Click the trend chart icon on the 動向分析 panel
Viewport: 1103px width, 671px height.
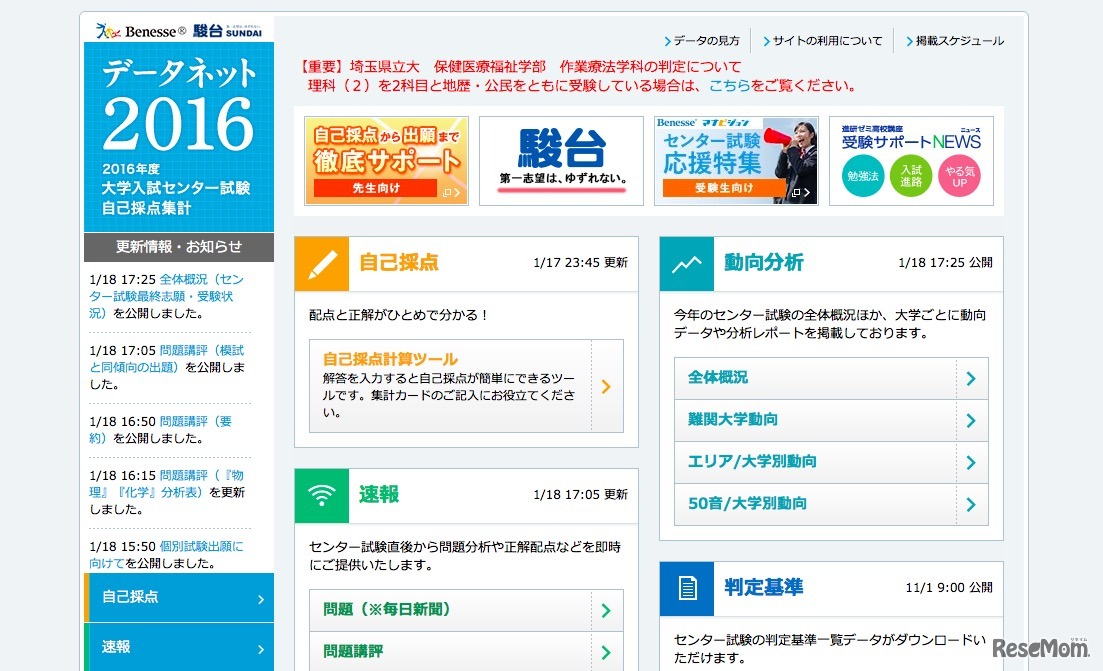tap(686, 263)
